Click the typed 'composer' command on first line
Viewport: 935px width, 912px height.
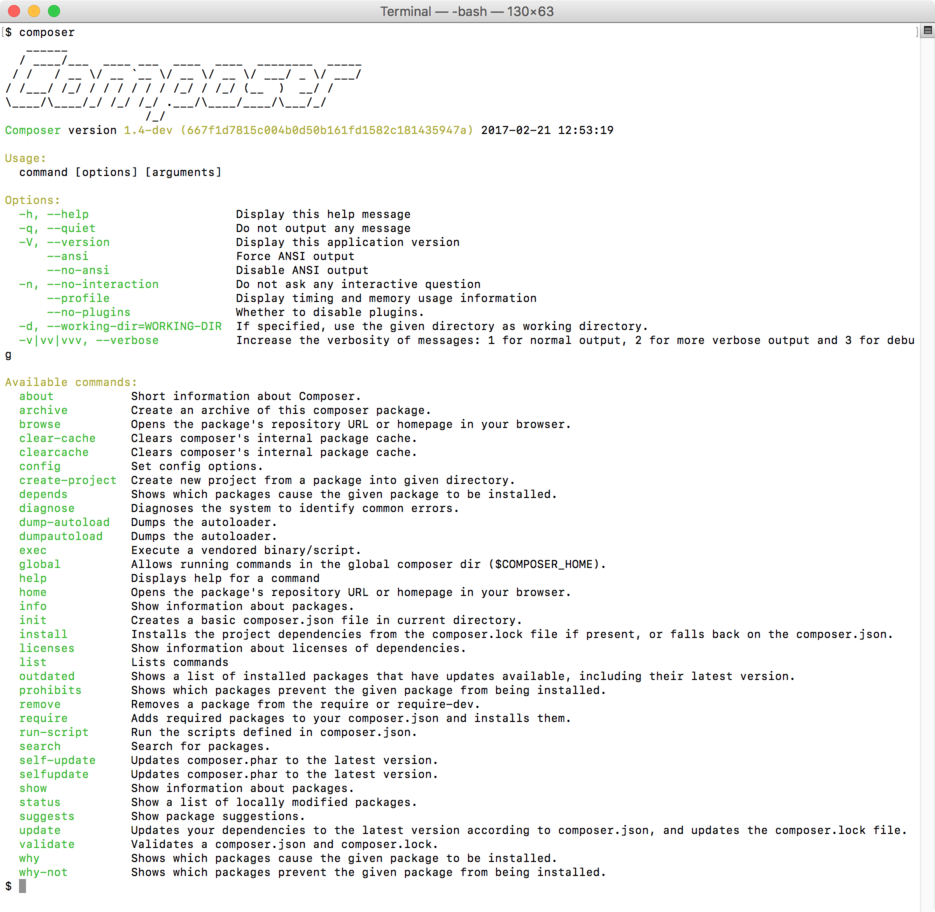tap(47, 33)
